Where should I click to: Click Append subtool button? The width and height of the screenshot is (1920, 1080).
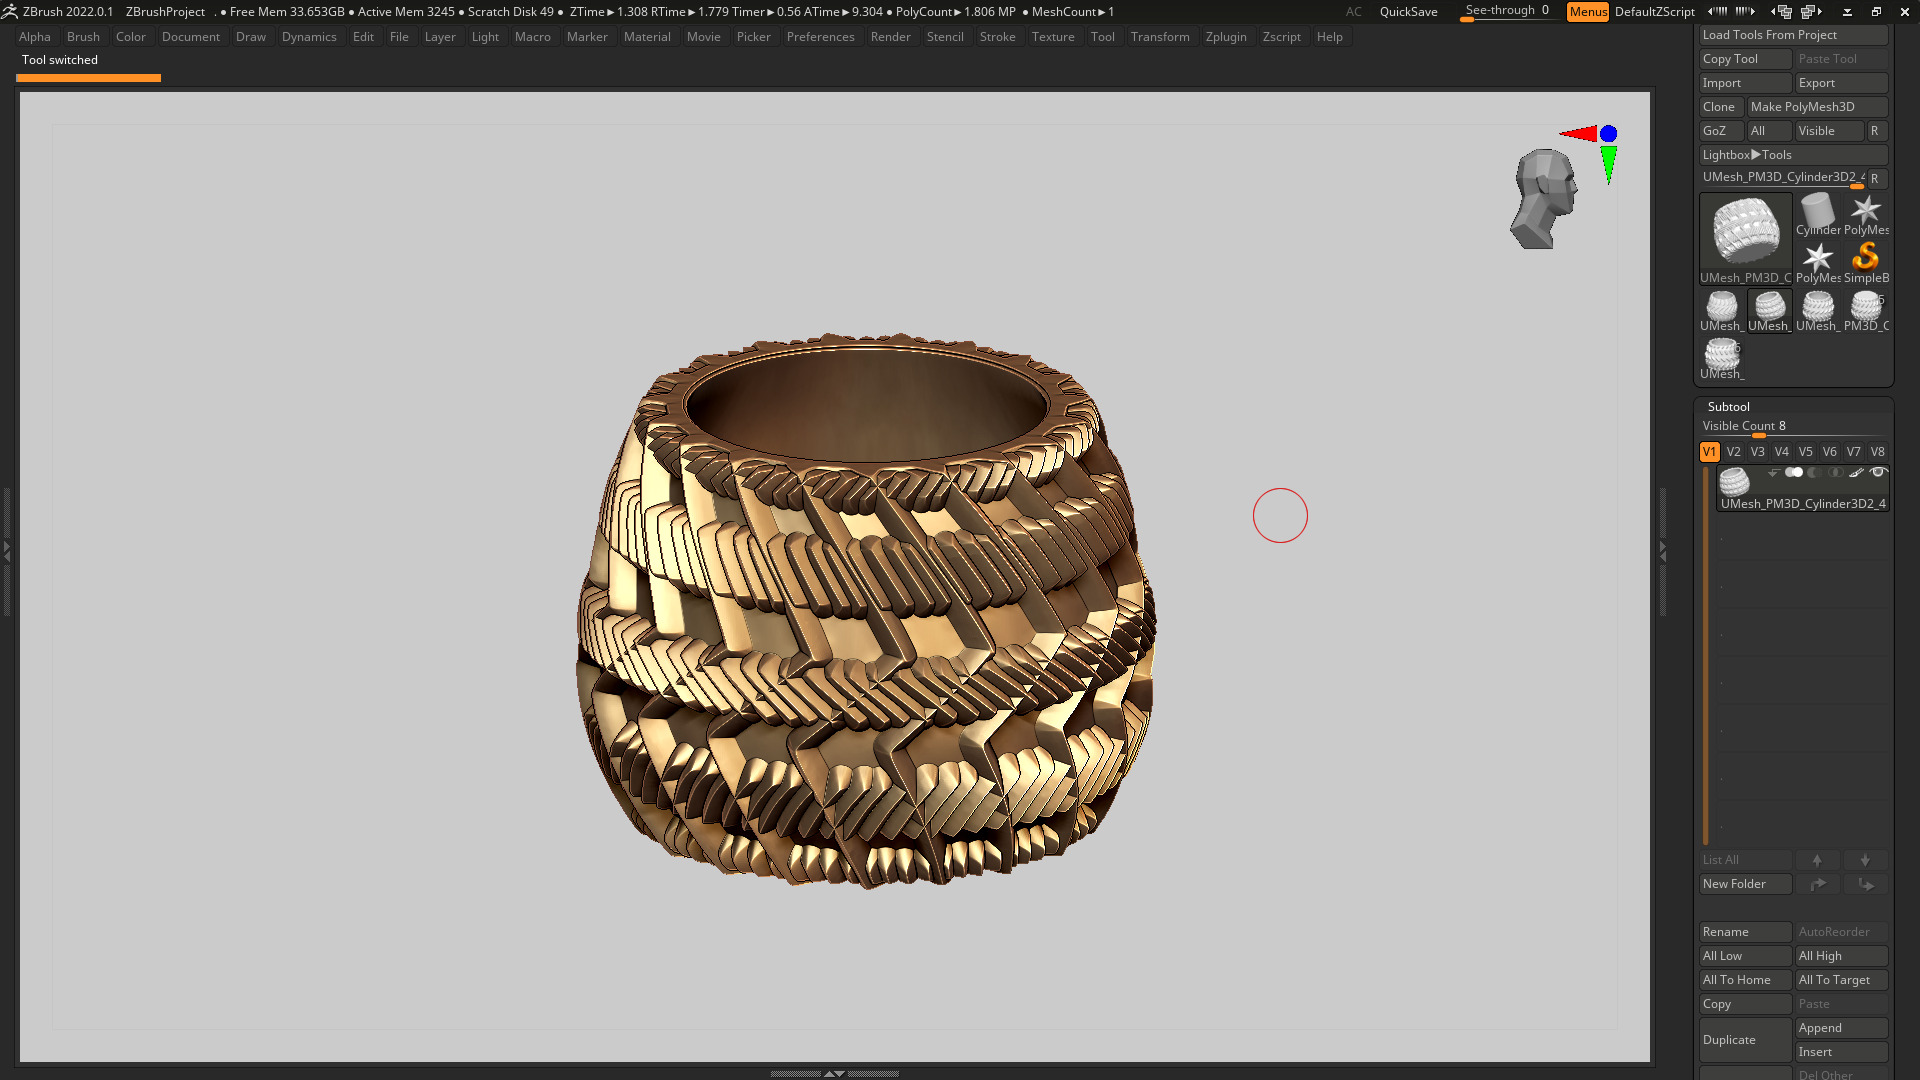1842,1028
